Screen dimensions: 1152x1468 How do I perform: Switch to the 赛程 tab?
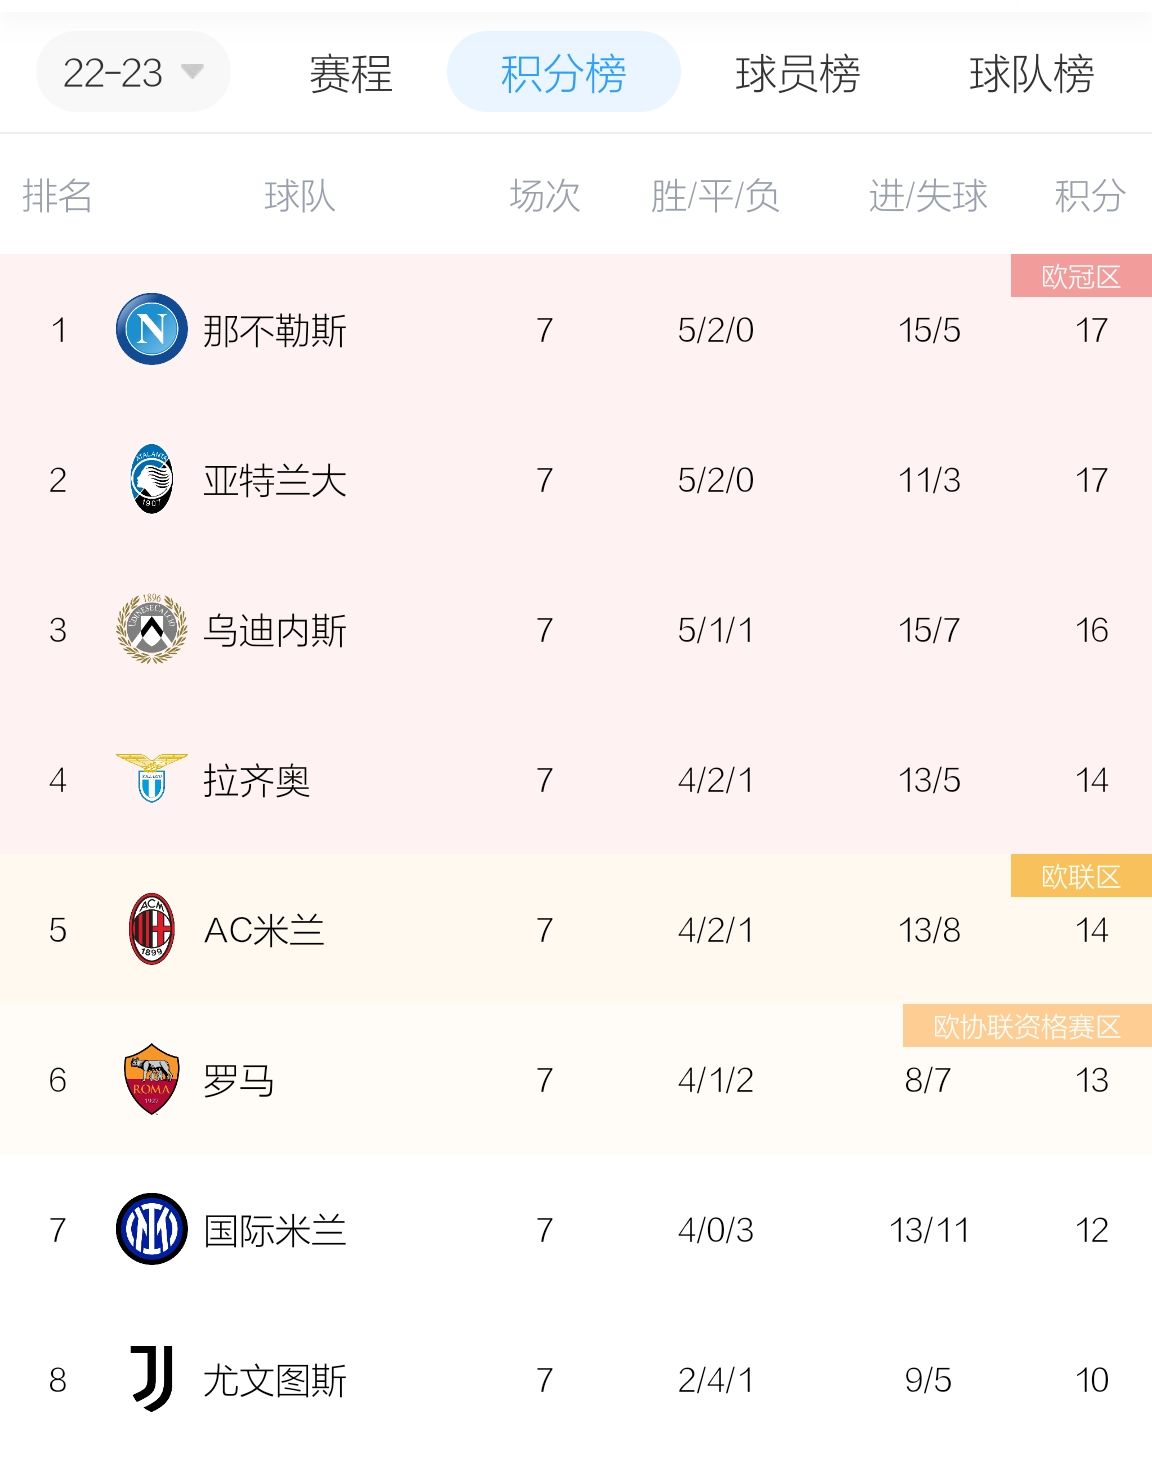click(350, 73)
